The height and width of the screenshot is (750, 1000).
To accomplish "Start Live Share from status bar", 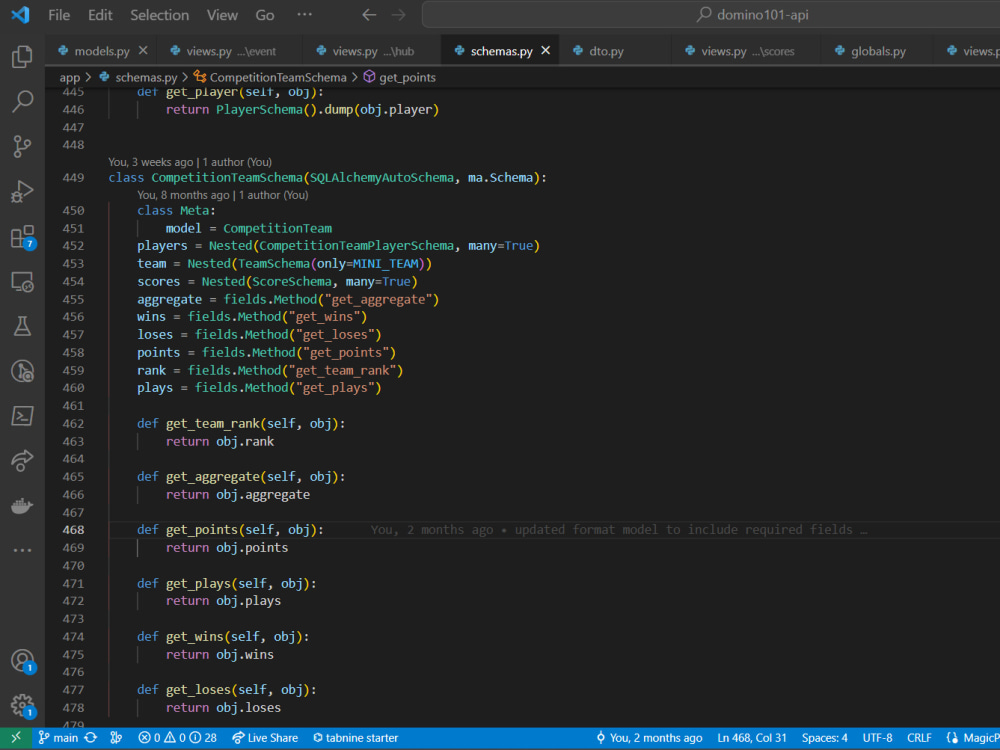I will pos(265,738).
